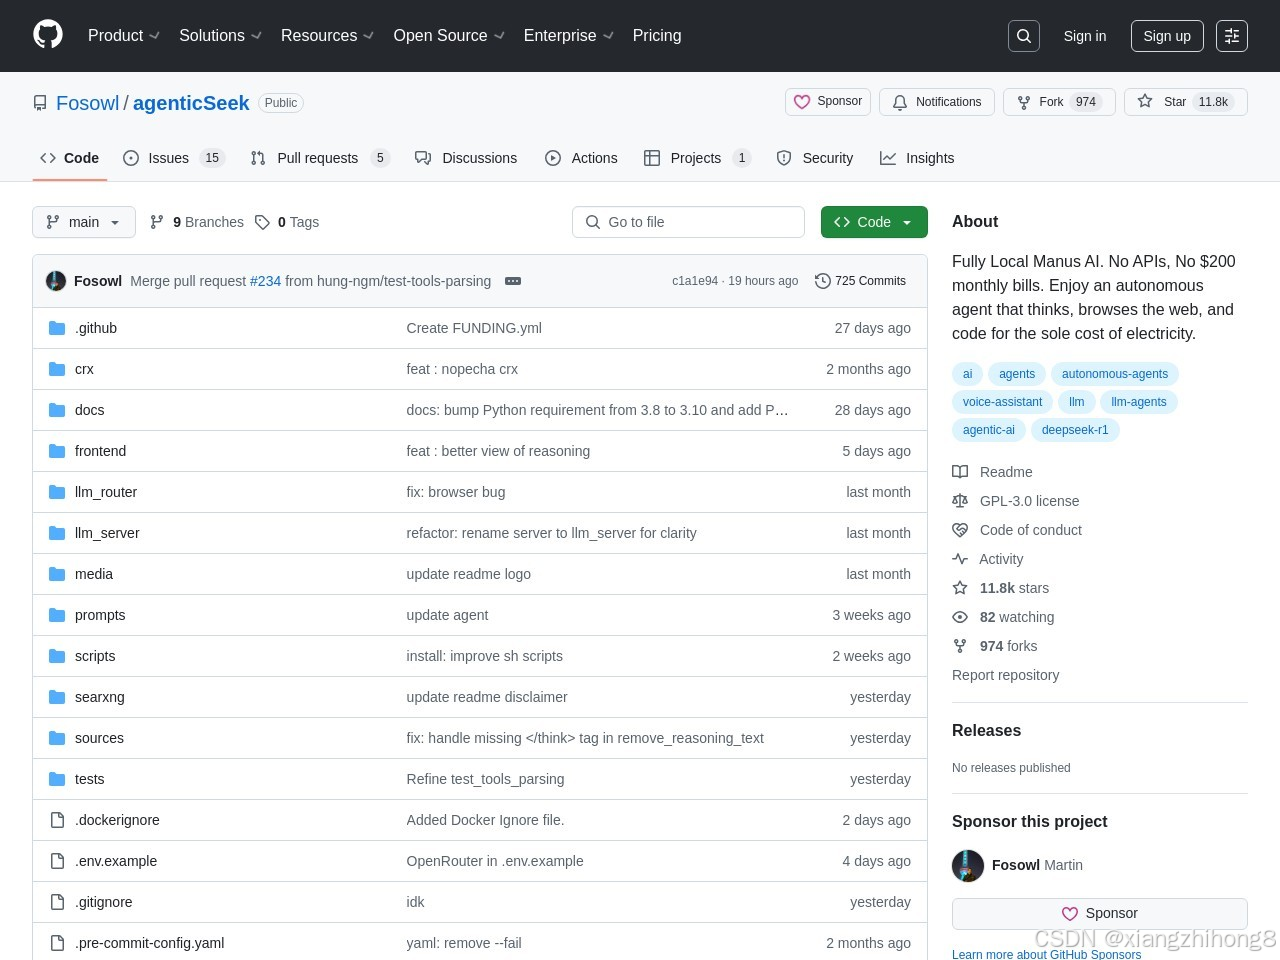Click the autonomous-agents topic tag

point(1115,374)
